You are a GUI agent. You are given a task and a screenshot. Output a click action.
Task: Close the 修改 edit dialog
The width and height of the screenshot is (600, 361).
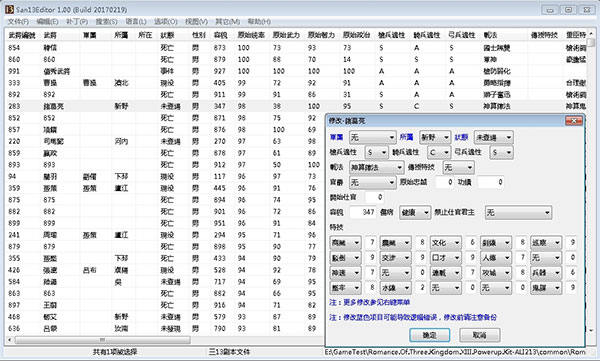[x=574, y=121]
